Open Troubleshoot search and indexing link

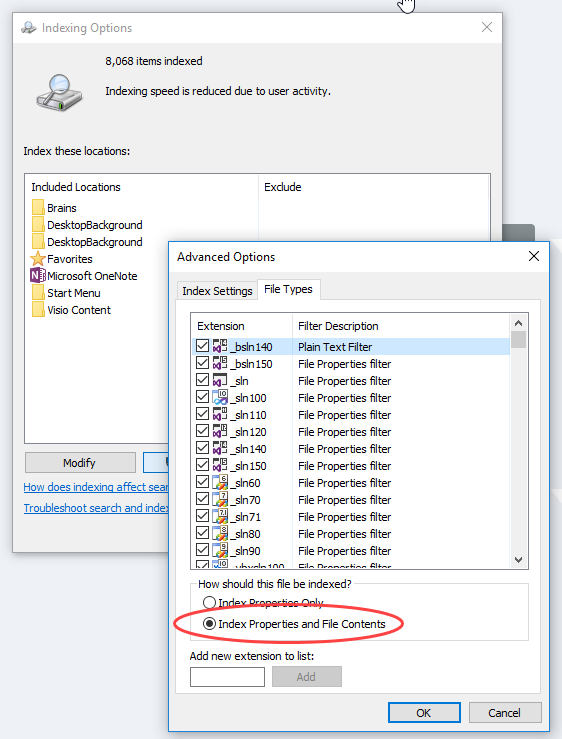[x=96, y=508]
